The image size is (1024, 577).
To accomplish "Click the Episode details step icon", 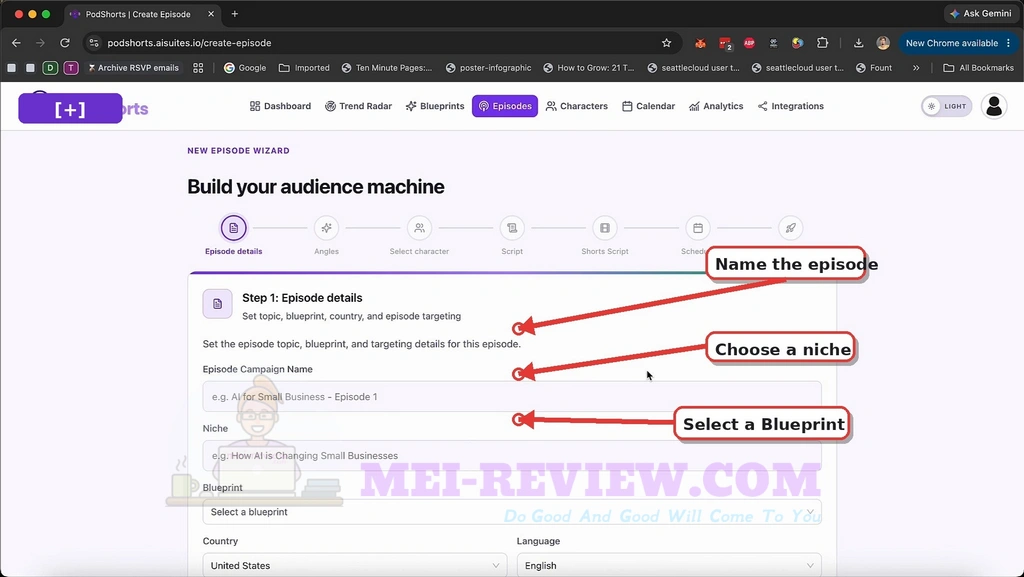I will [233, 228].
